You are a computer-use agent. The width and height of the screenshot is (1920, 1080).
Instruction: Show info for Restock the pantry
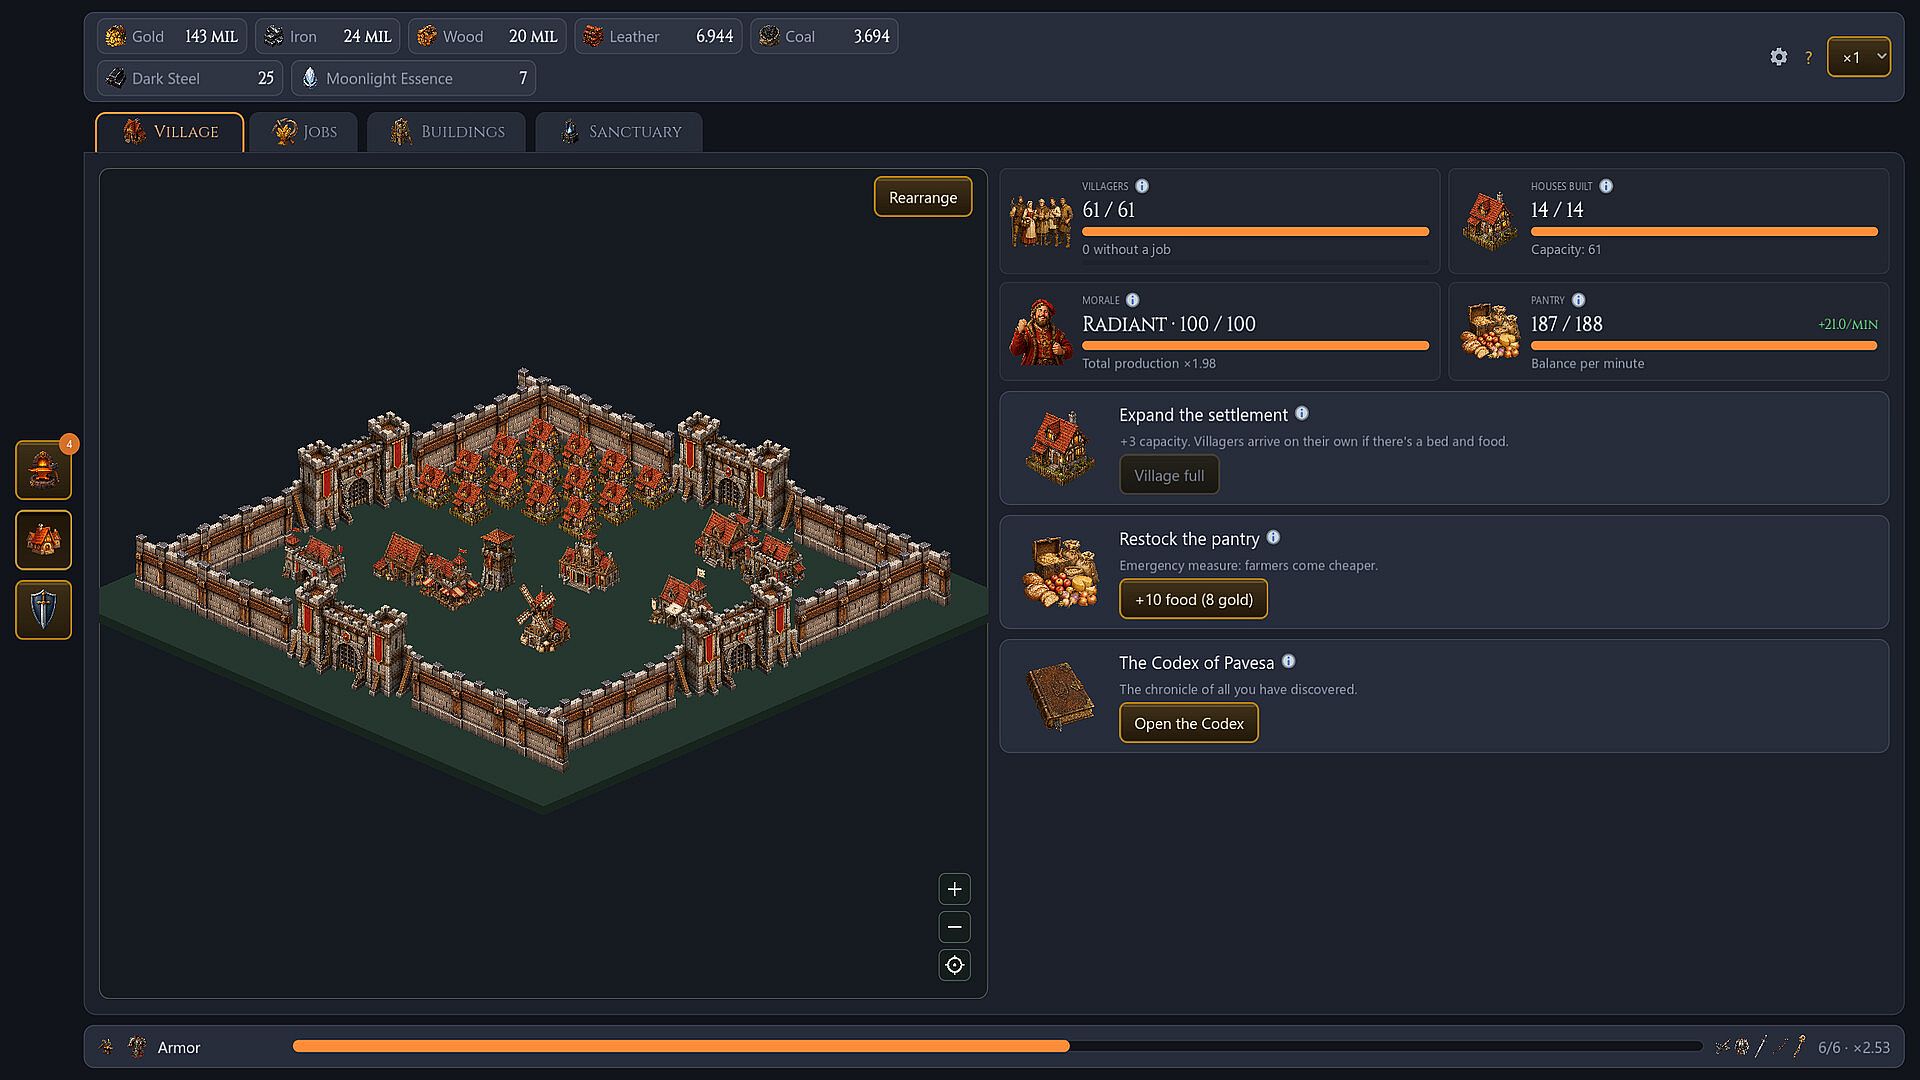pos(1273,537)
